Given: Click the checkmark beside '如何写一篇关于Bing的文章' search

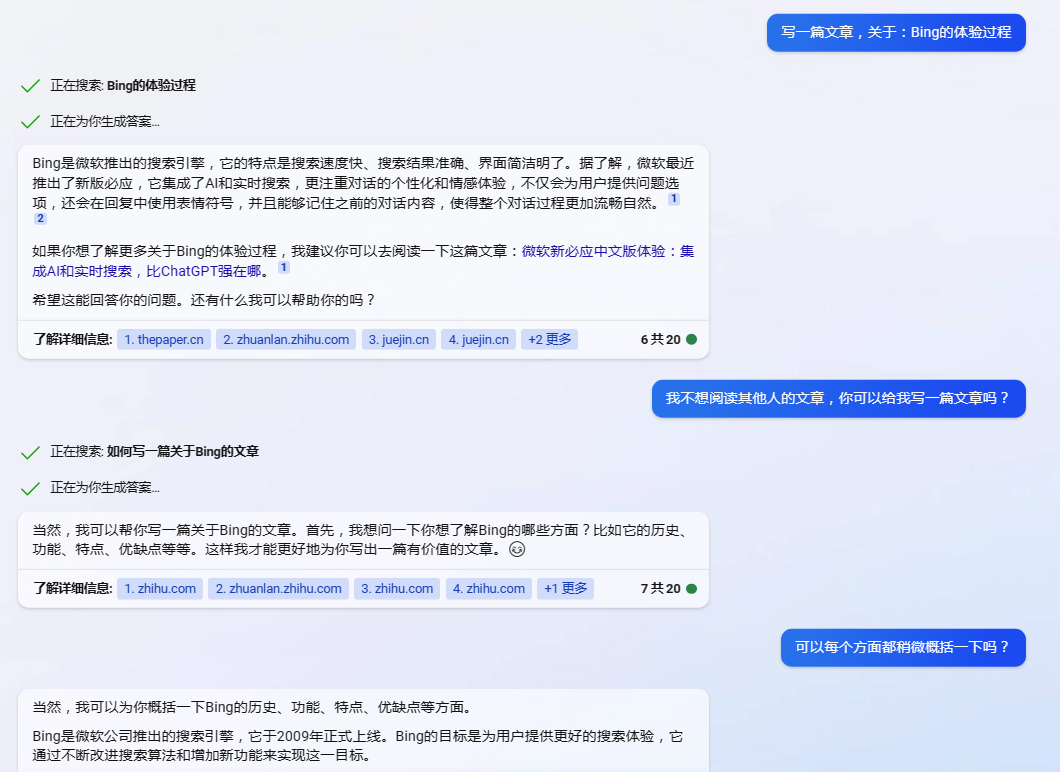Looking at the screenshot, I should pyautogui.click(x=30, y=452).
